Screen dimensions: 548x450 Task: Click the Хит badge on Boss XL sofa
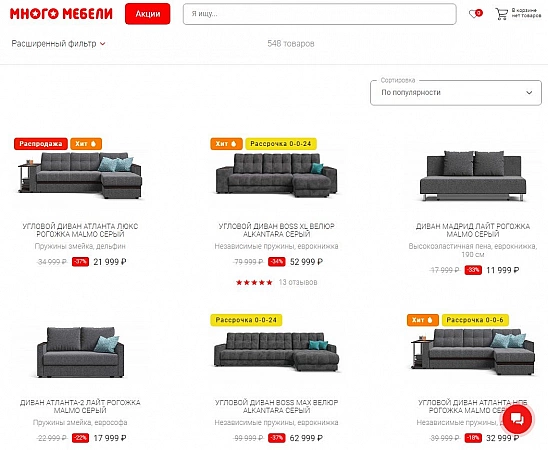pos(226,144)
